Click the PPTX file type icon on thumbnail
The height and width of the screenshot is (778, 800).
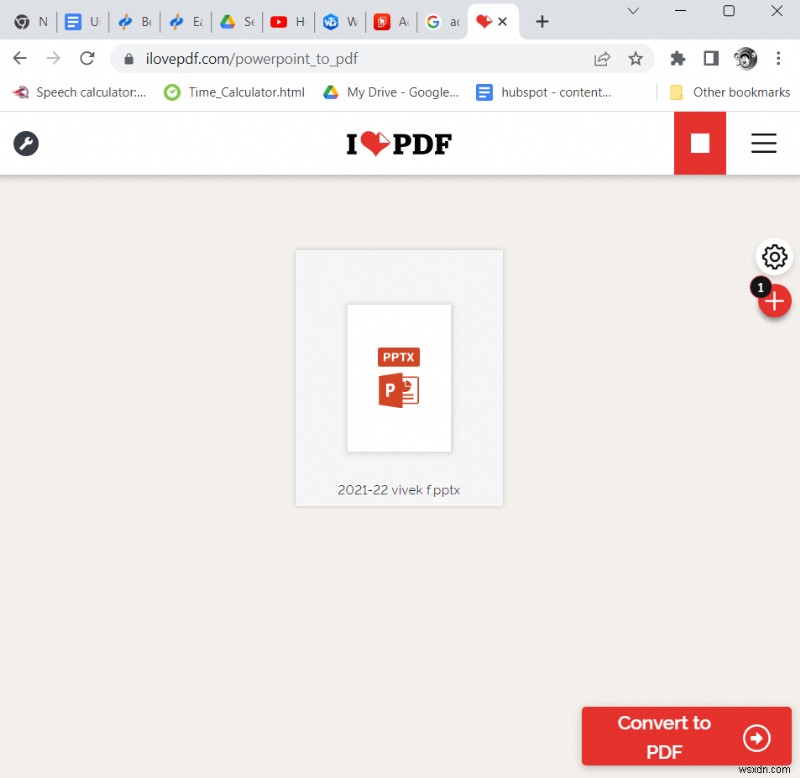click(x=399, y=357)
